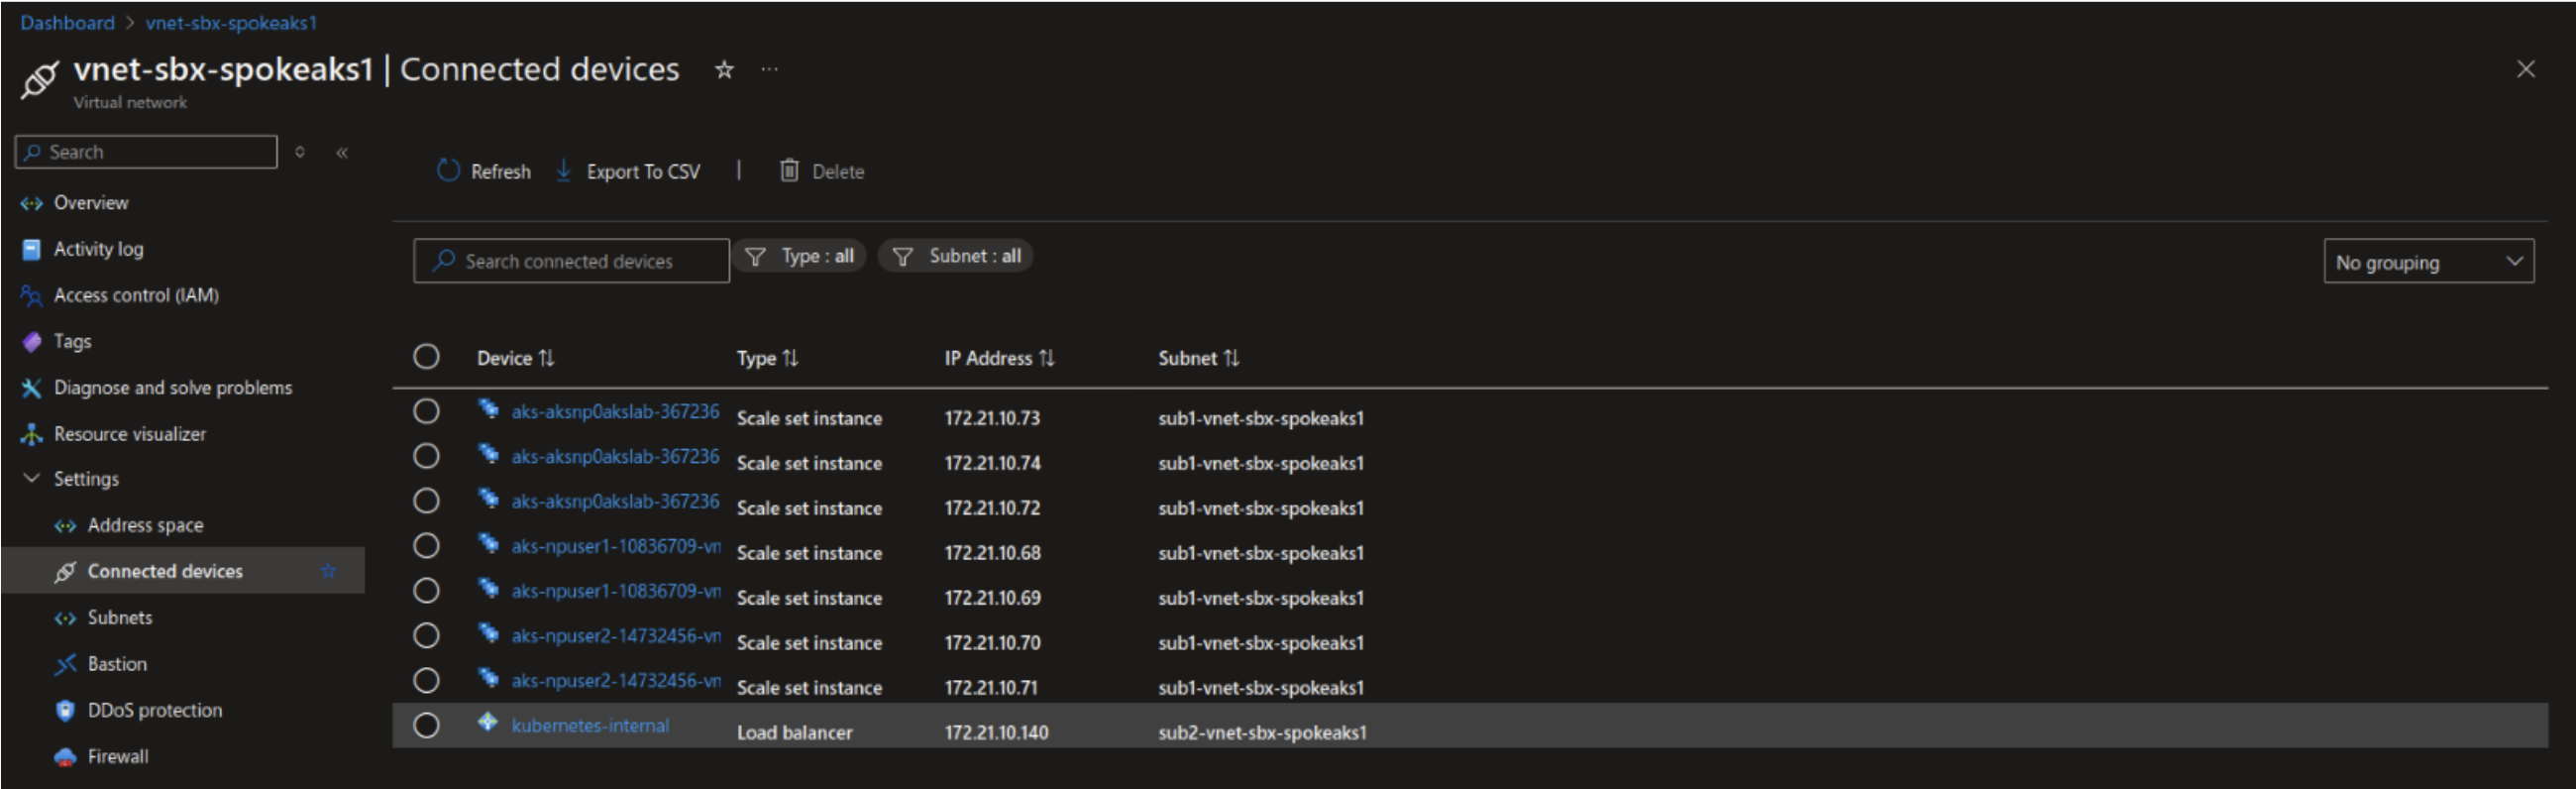2576x789 pixels.
Task: Click the Export To CSV download icon
Action: (564, 171)
